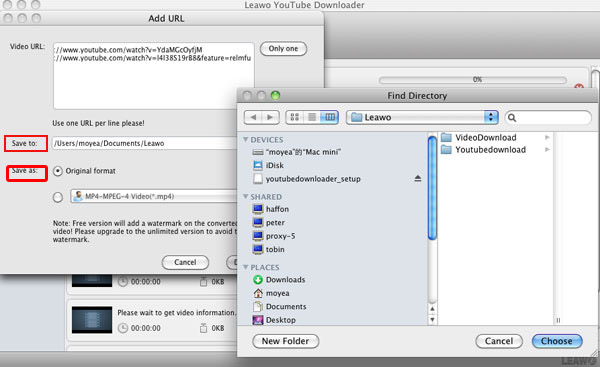Click sidebar scrollbar up arrow
This screenshot has height=367, width=600.
coord(432,309)
